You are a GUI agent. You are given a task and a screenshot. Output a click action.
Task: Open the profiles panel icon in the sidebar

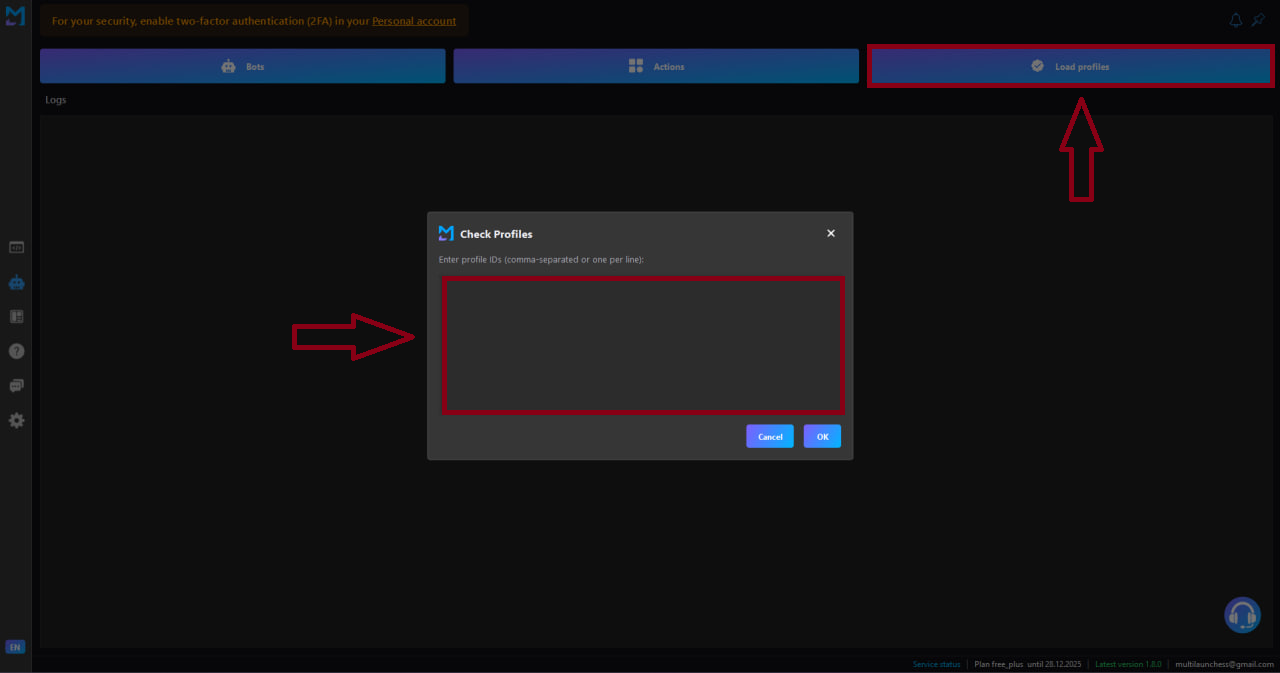tap(16, 316)
